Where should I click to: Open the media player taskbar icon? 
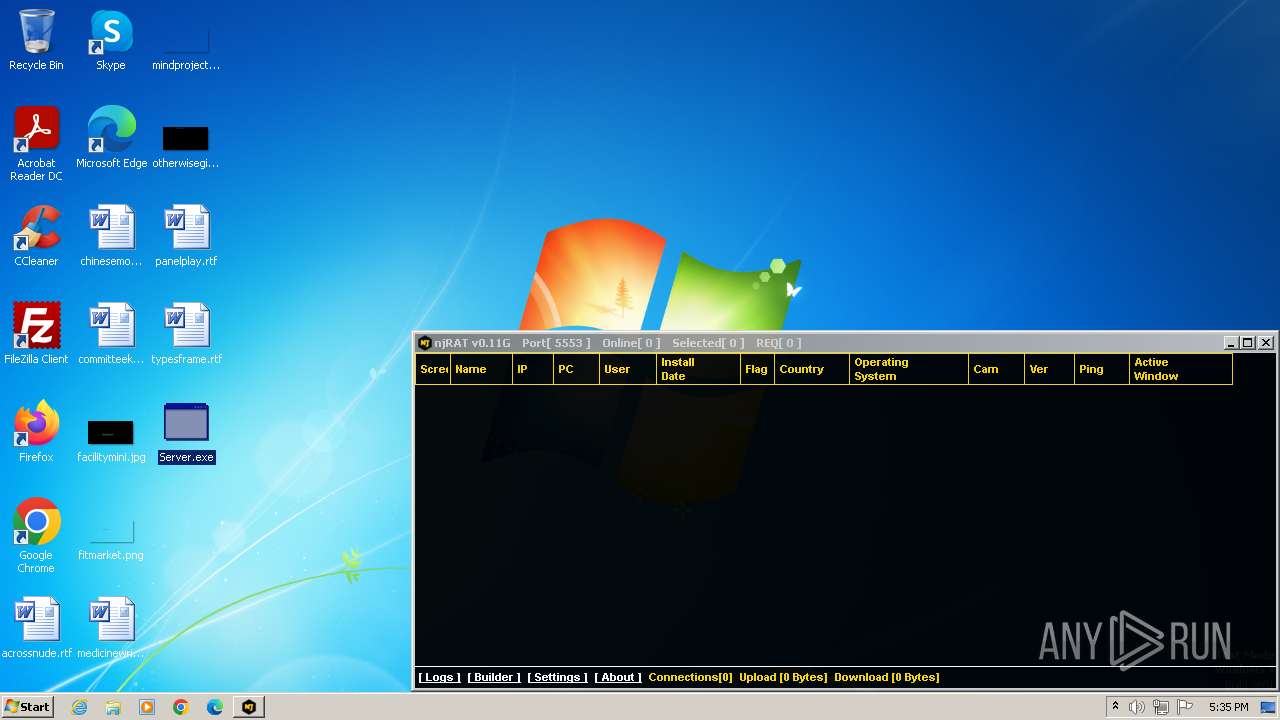coord(147,707)
